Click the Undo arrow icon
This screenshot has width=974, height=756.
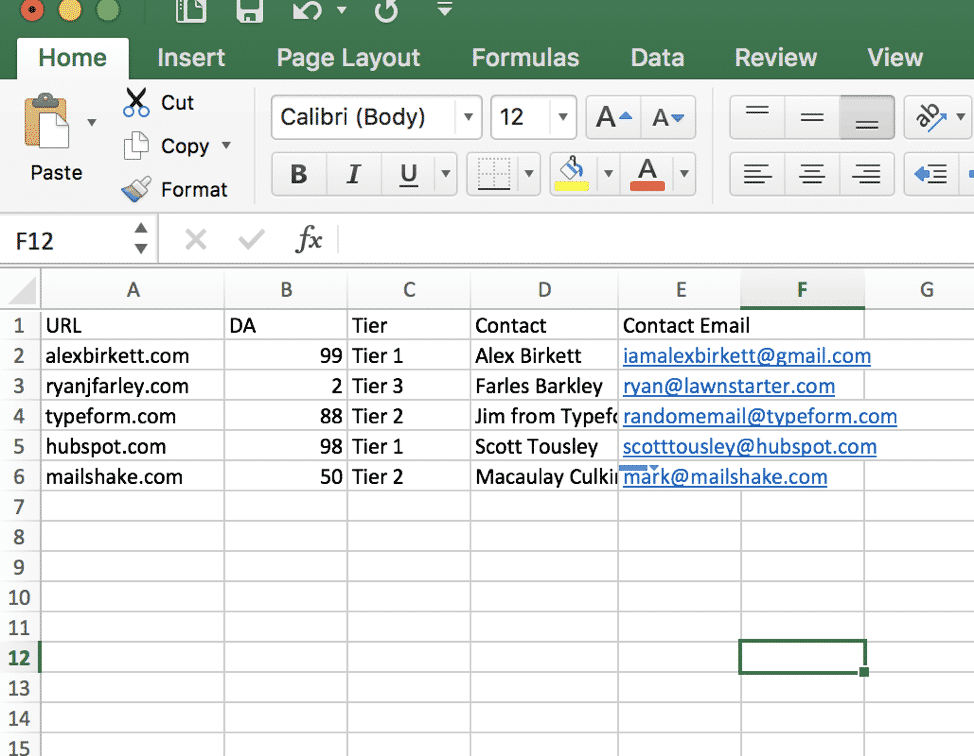click(x=308, y=10)
